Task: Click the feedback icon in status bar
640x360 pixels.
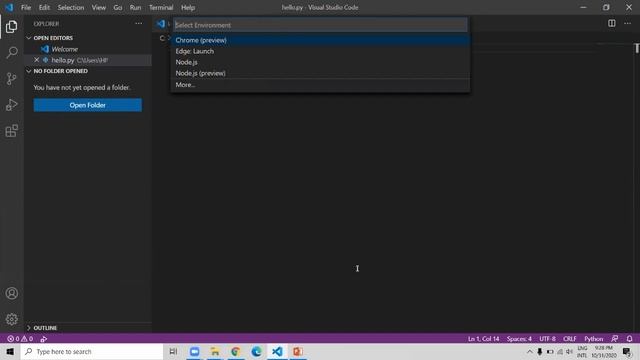Action: point(615,339)
